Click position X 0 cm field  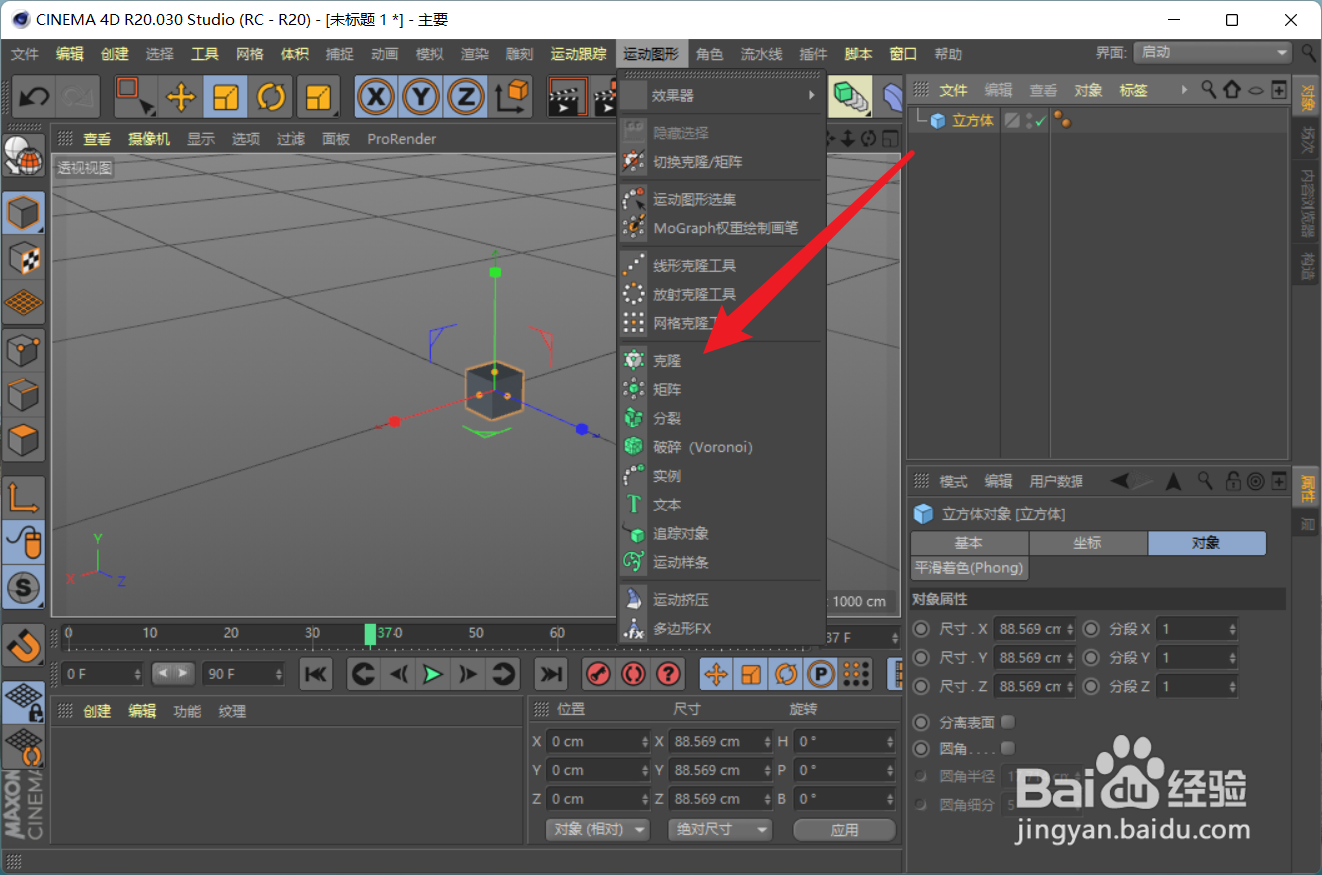pyautogui.click(x=597, y=741)
